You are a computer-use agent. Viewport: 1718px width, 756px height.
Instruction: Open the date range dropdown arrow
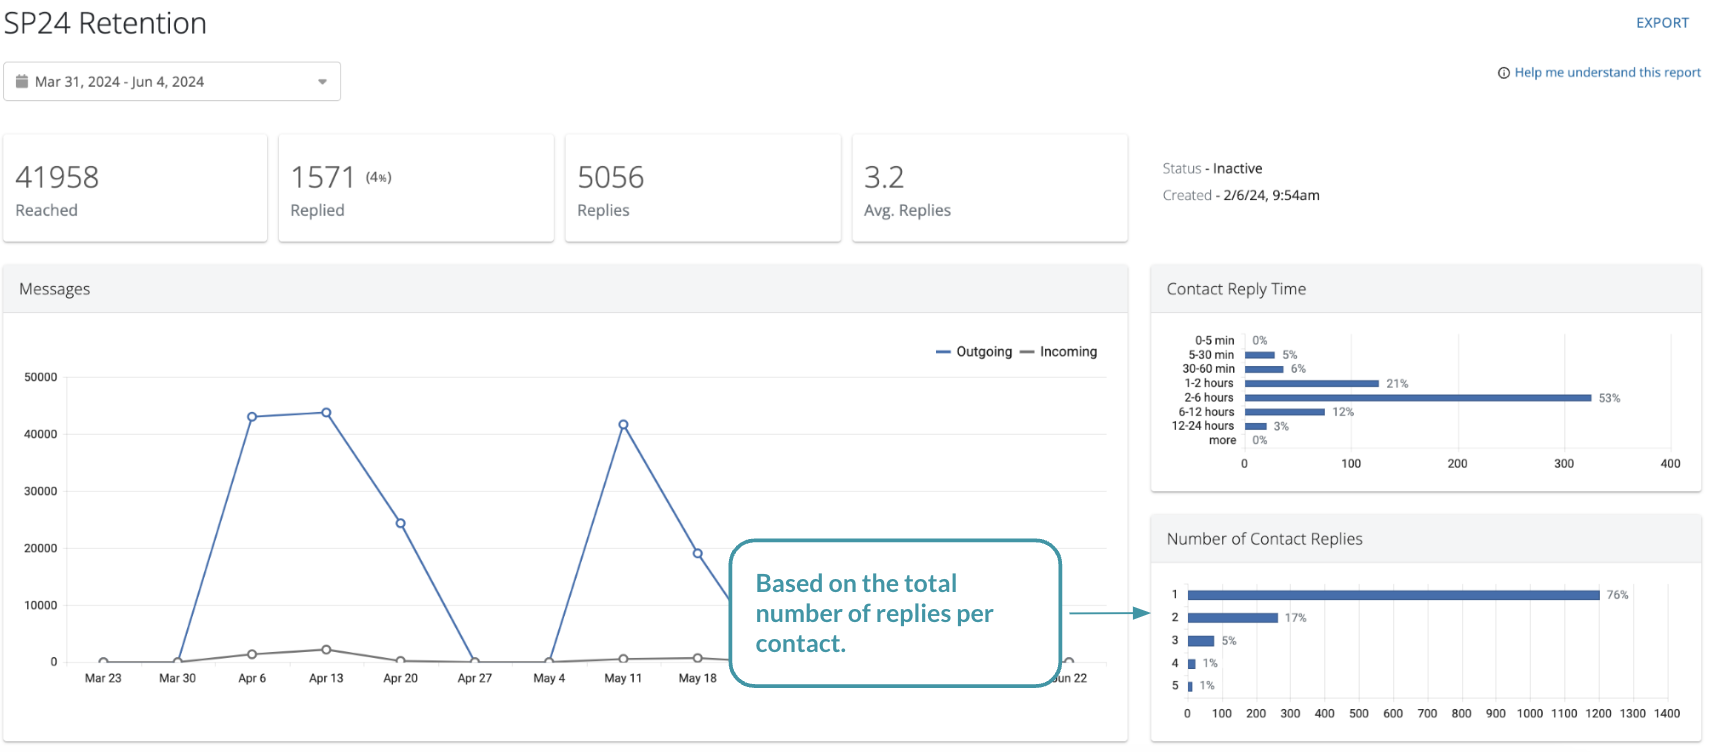pyautogui.click(x=322, y=82)
